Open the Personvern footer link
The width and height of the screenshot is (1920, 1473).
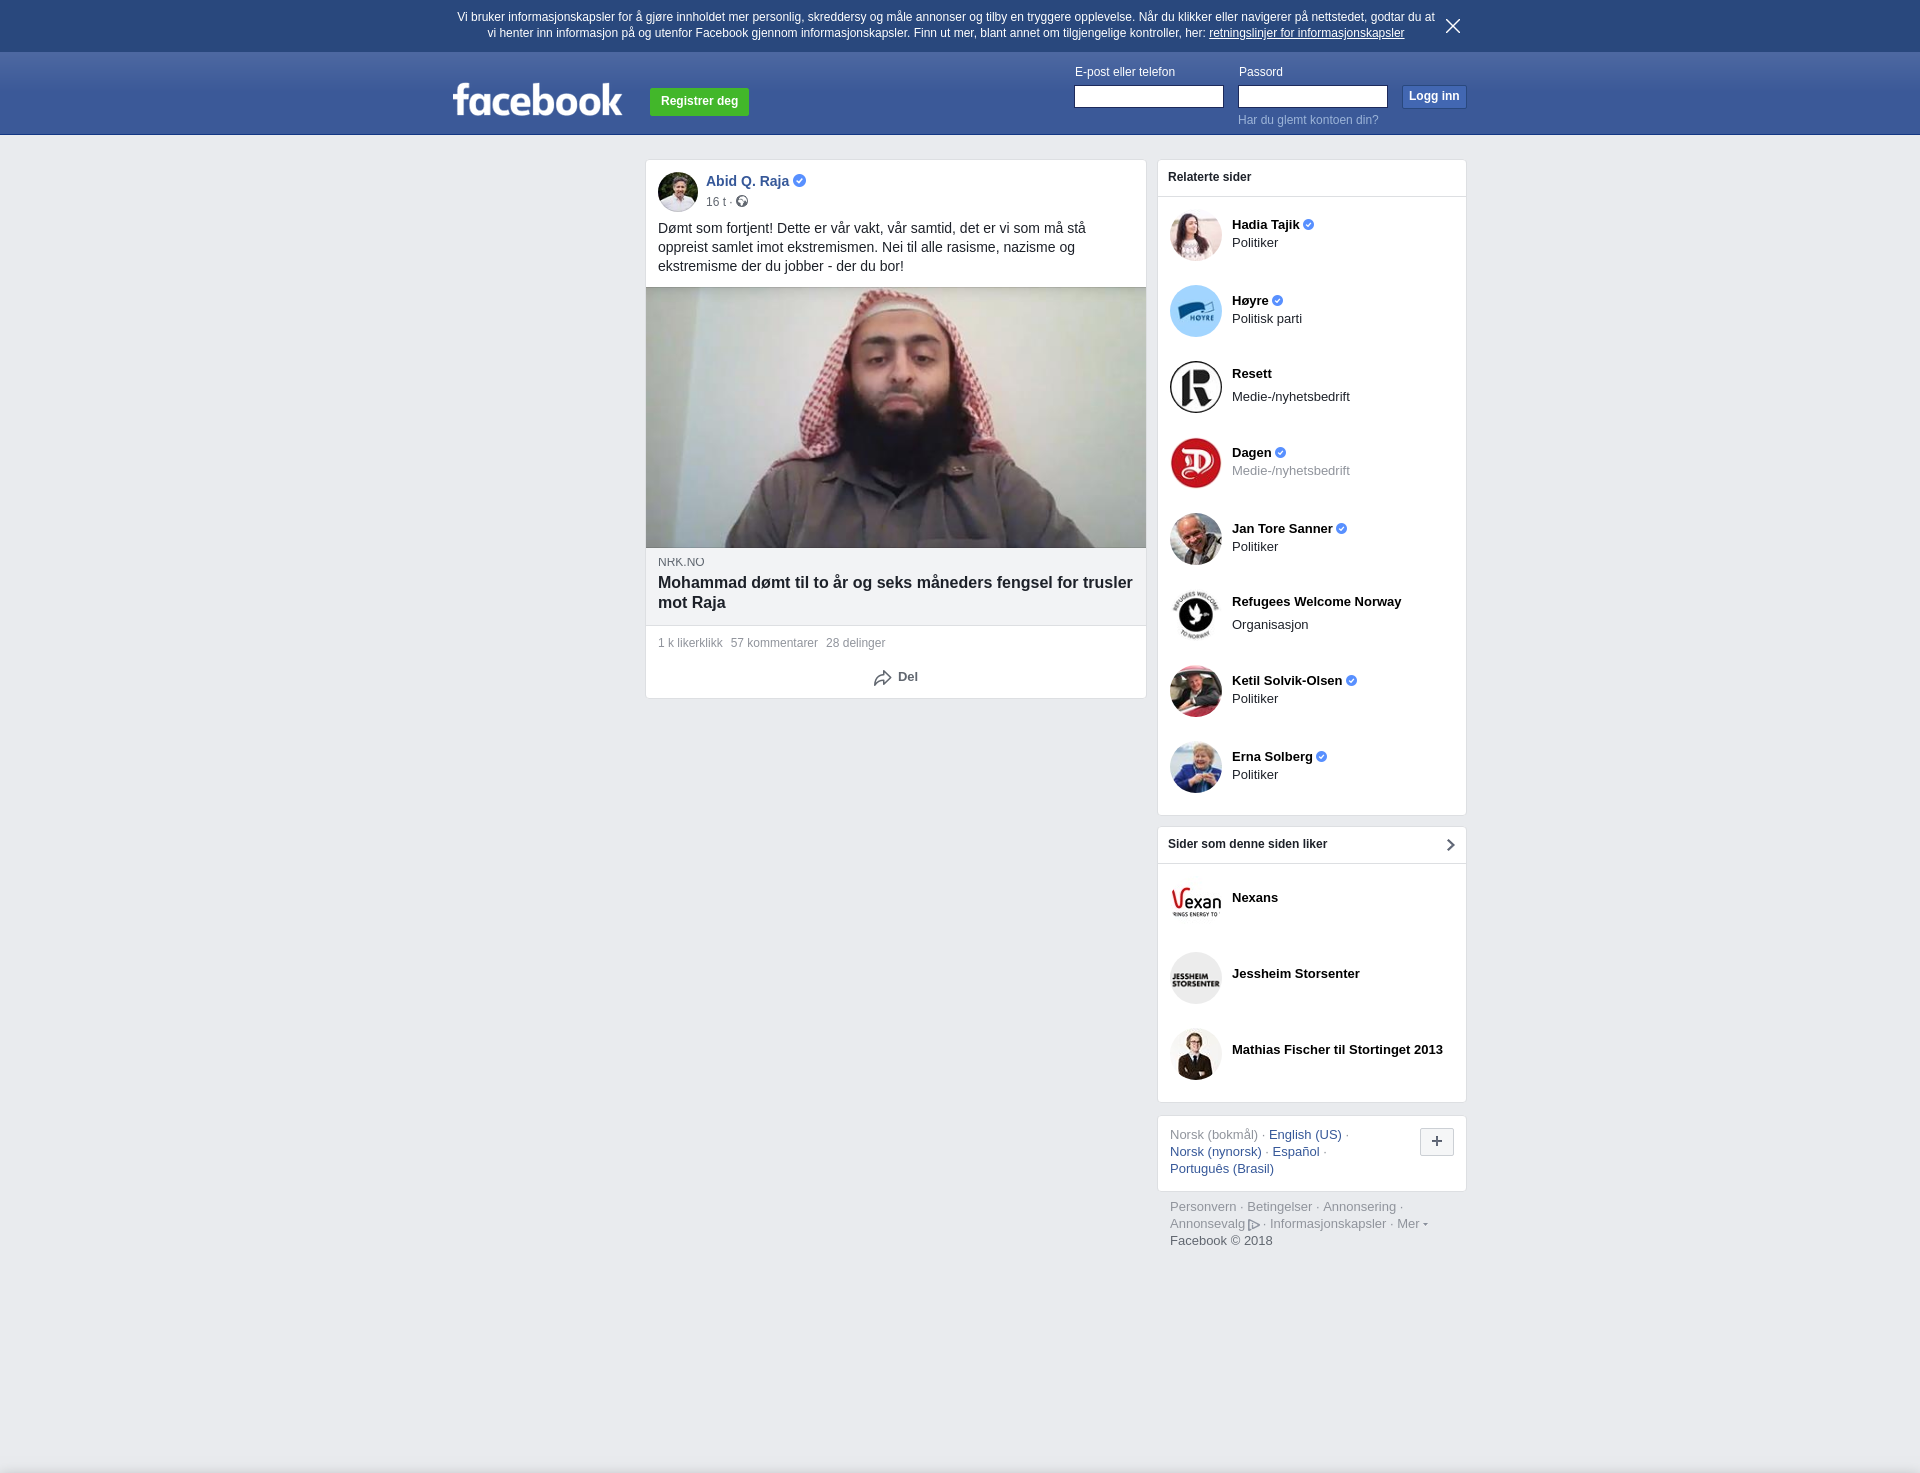point(1203,1207)
